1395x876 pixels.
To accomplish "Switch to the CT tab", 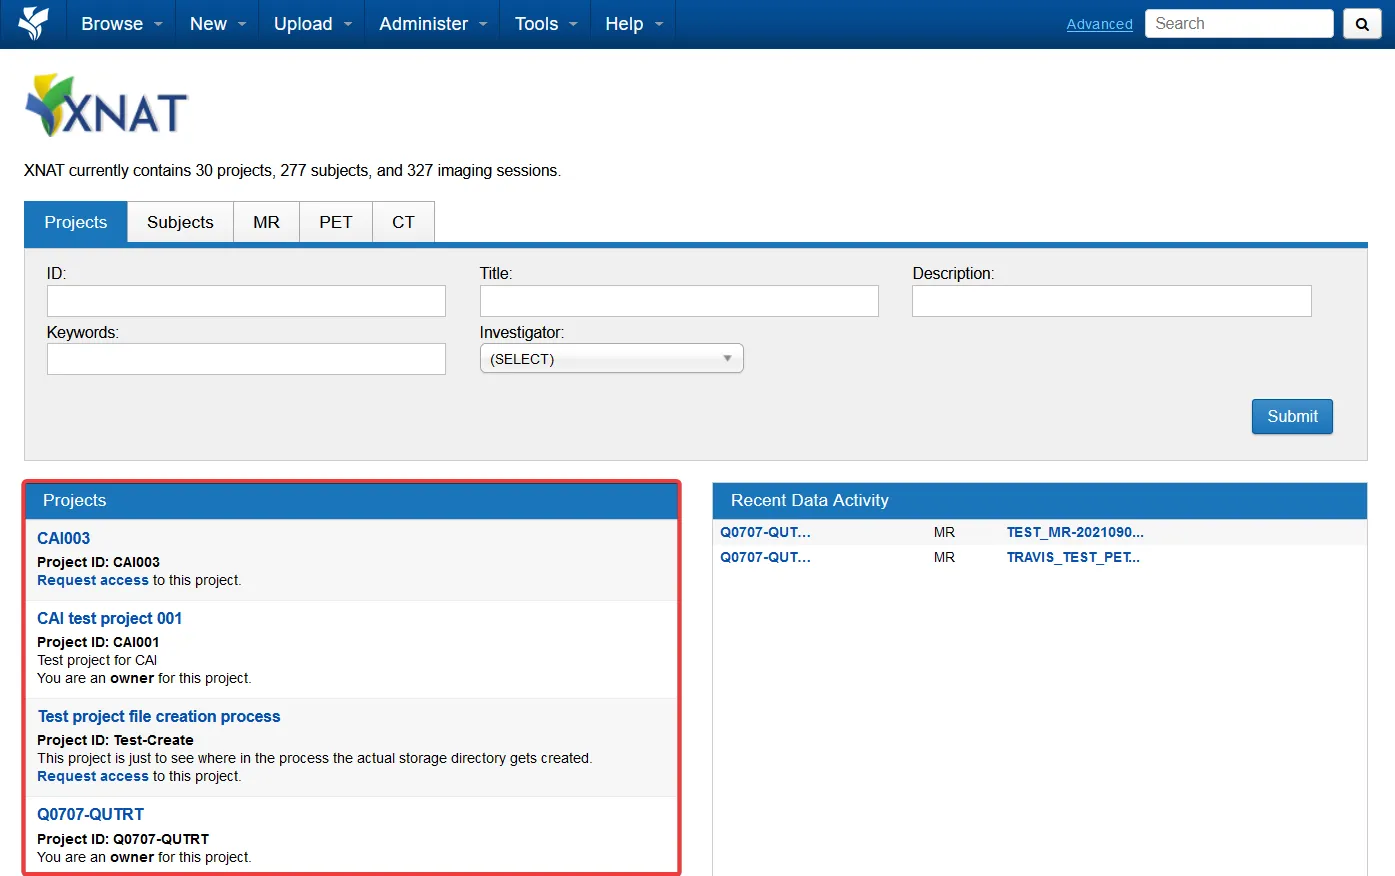I will click(x=403, y=222).
